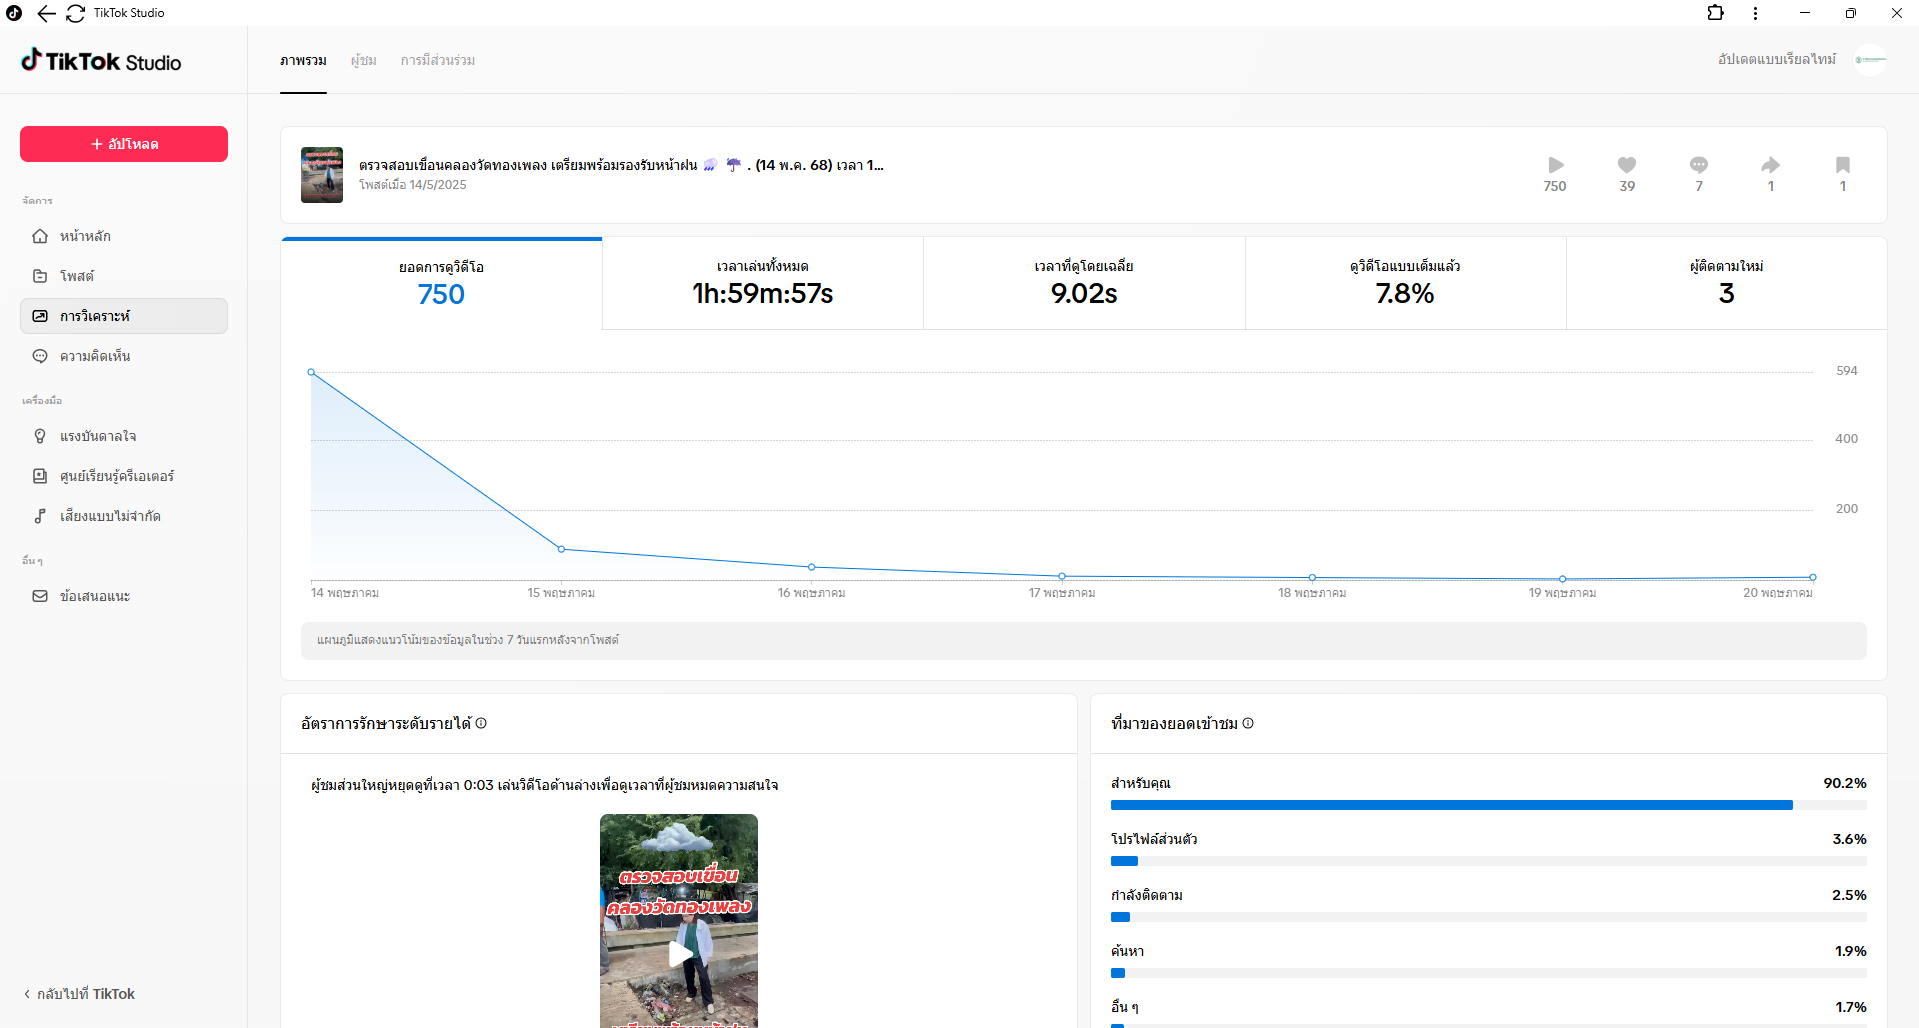Switch to the Engagement (การมีส่วนร่วม) tab
Viewport: 1919px width, 1028px height.
(438, 61)
